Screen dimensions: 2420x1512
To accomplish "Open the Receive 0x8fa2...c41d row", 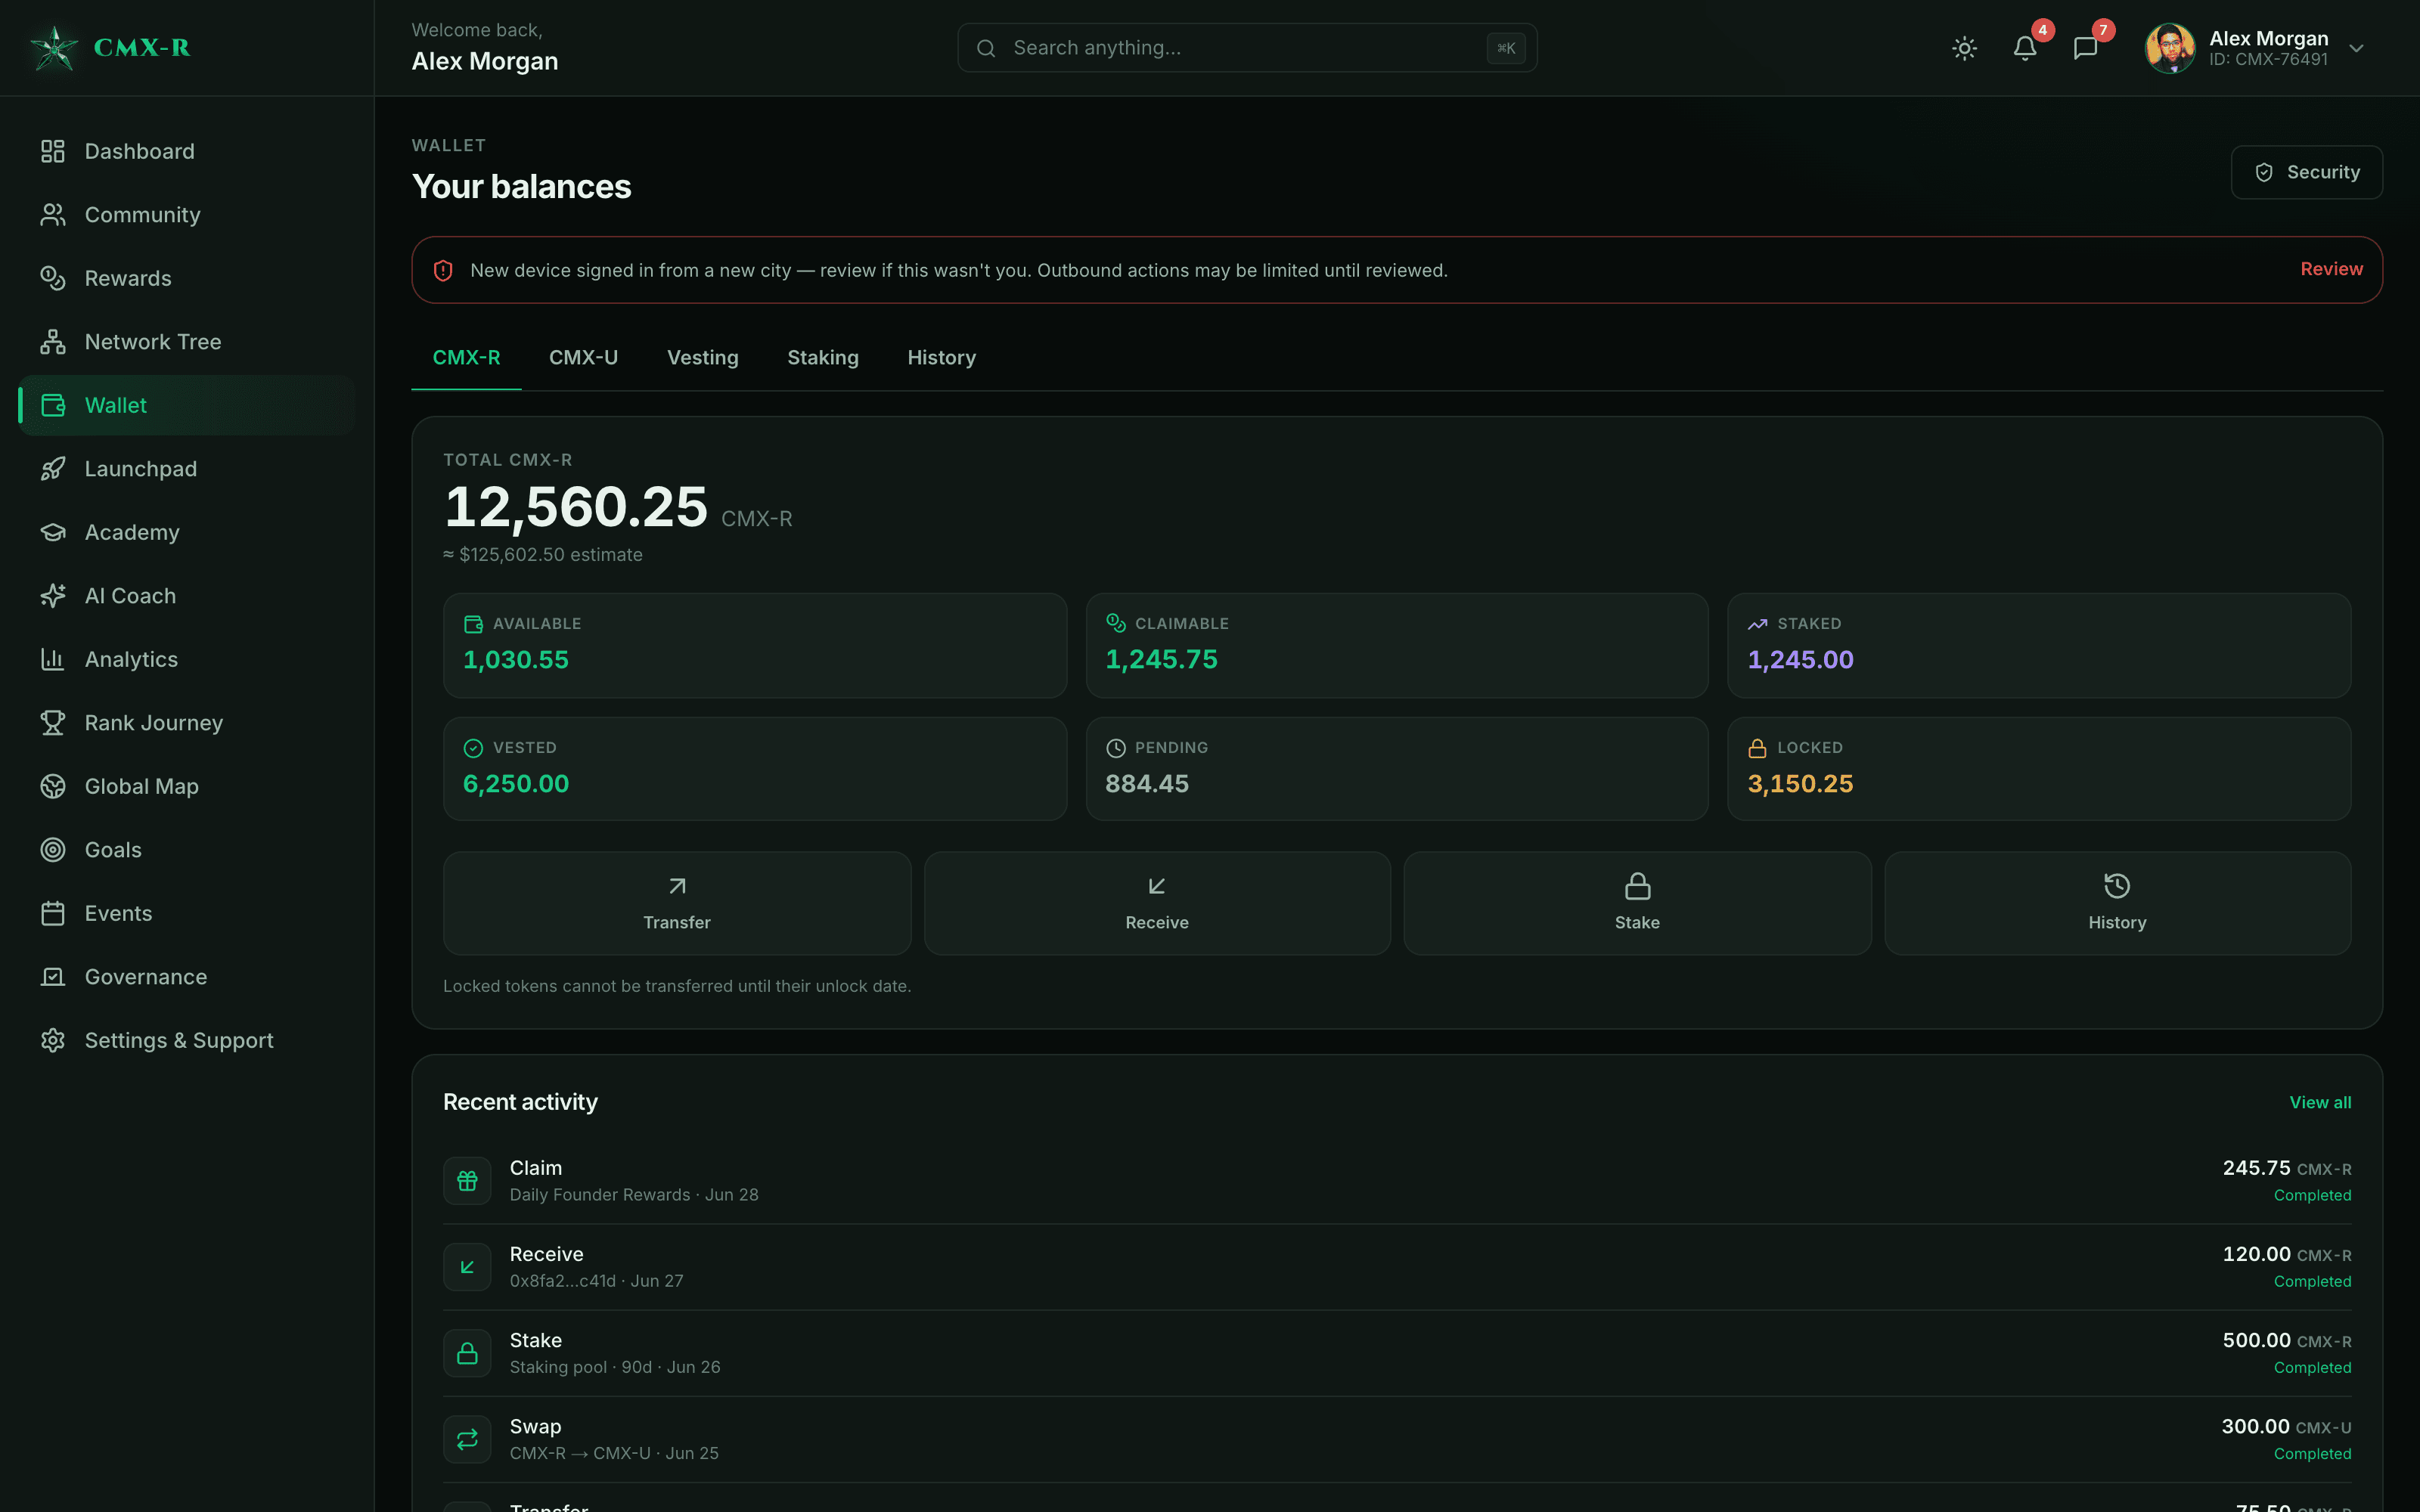I will tap(1397, 1267).
